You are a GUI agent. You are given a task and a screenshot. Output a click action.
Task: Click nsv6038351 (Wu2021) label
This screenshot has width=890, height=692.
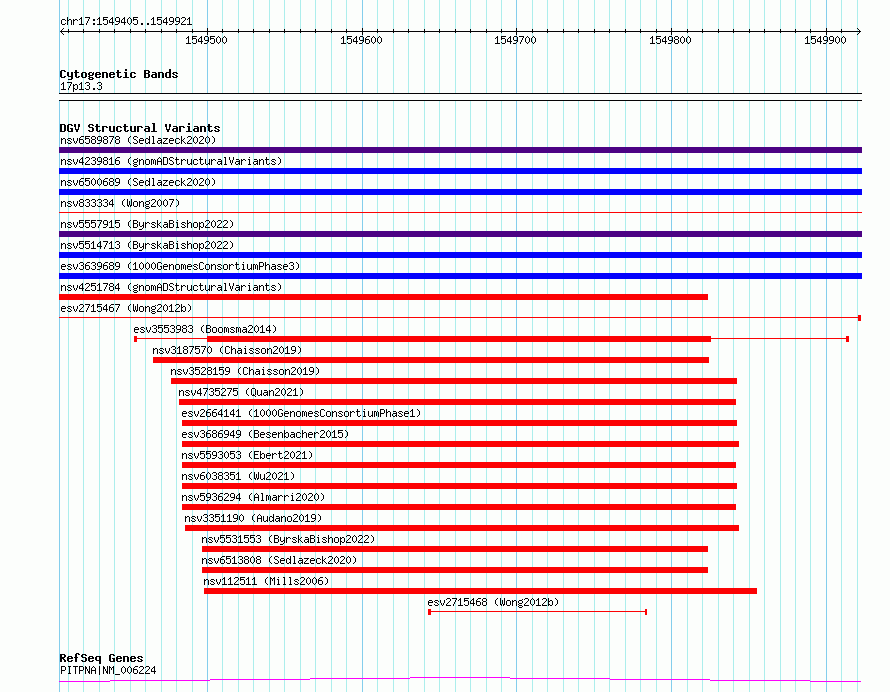coord(238,476)
